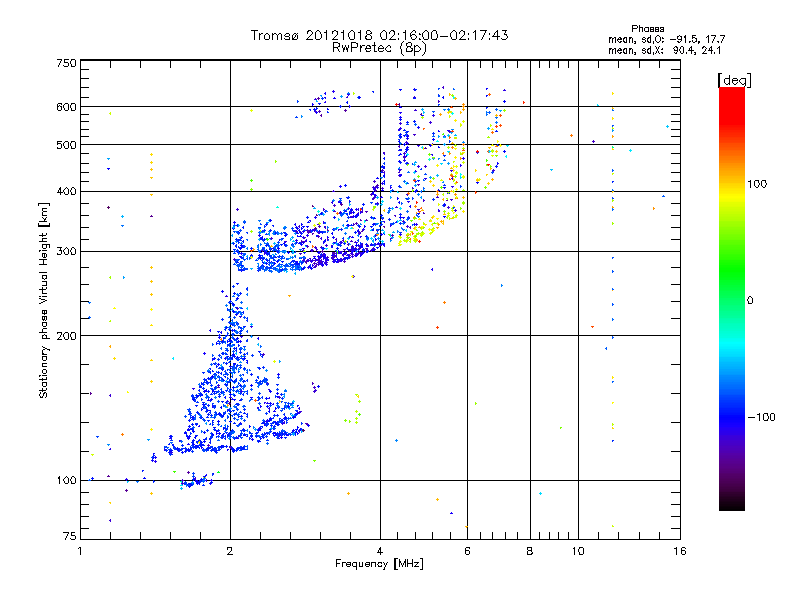Click the x-axis tick label "6"

point(467,551)
